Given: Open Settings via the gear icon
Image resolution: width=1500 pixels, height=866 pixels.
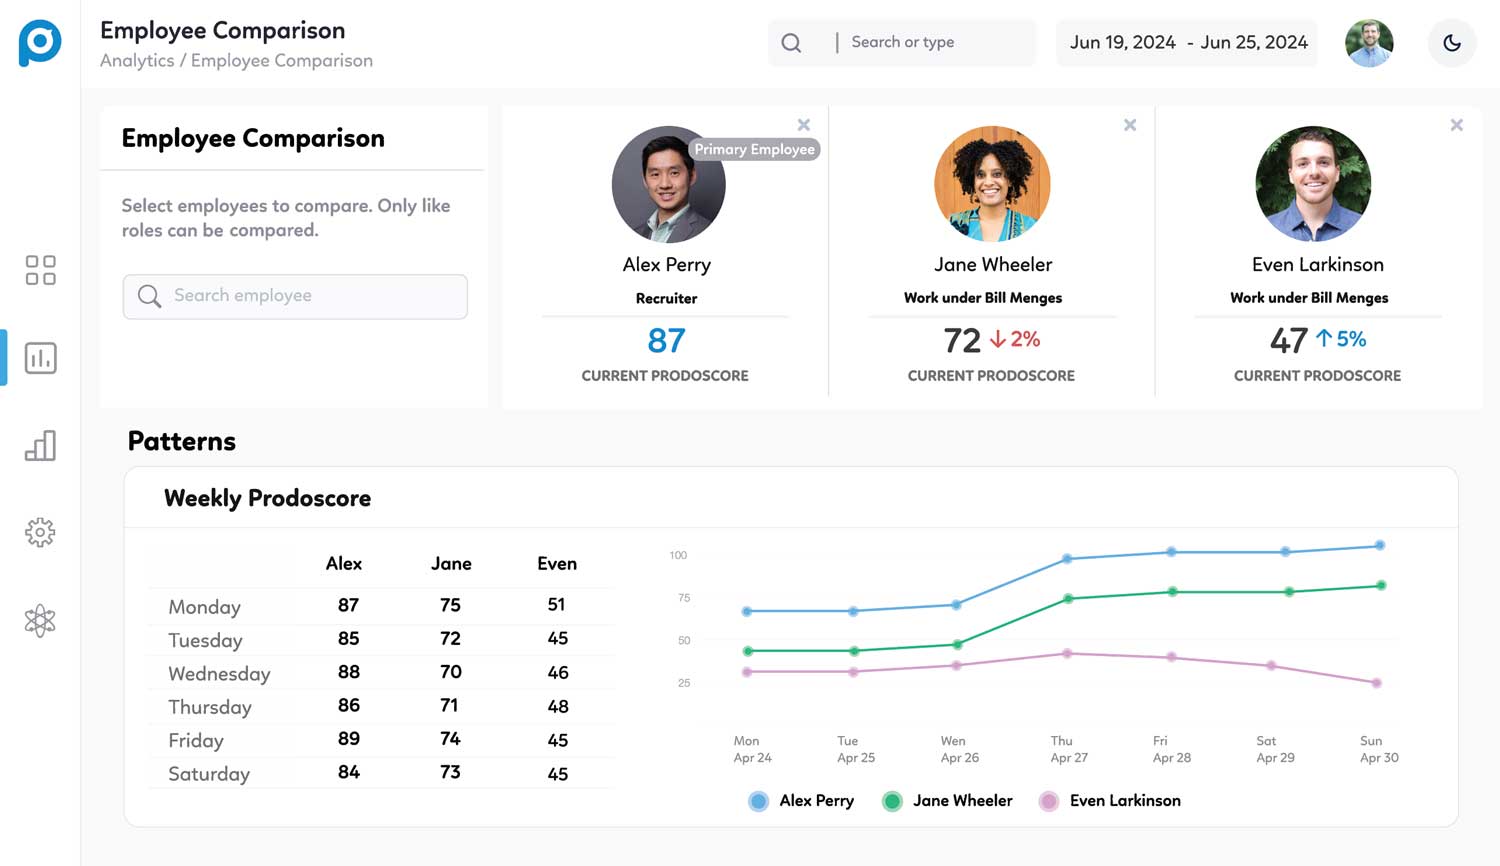Looking at the screenshot, I should 40,532.
